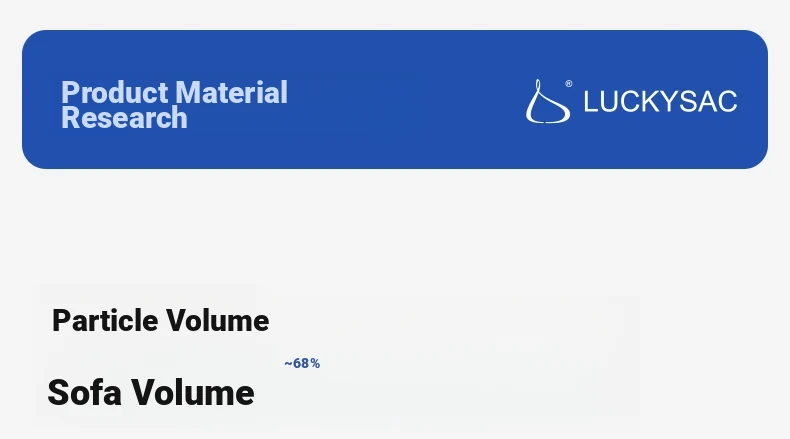Select the Particle Volume label

[160, 321]
